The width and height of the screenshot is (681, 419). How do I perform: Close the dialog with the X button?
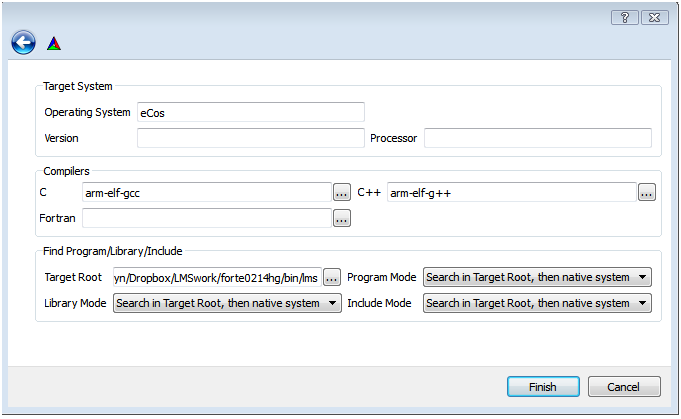[655, 17]
